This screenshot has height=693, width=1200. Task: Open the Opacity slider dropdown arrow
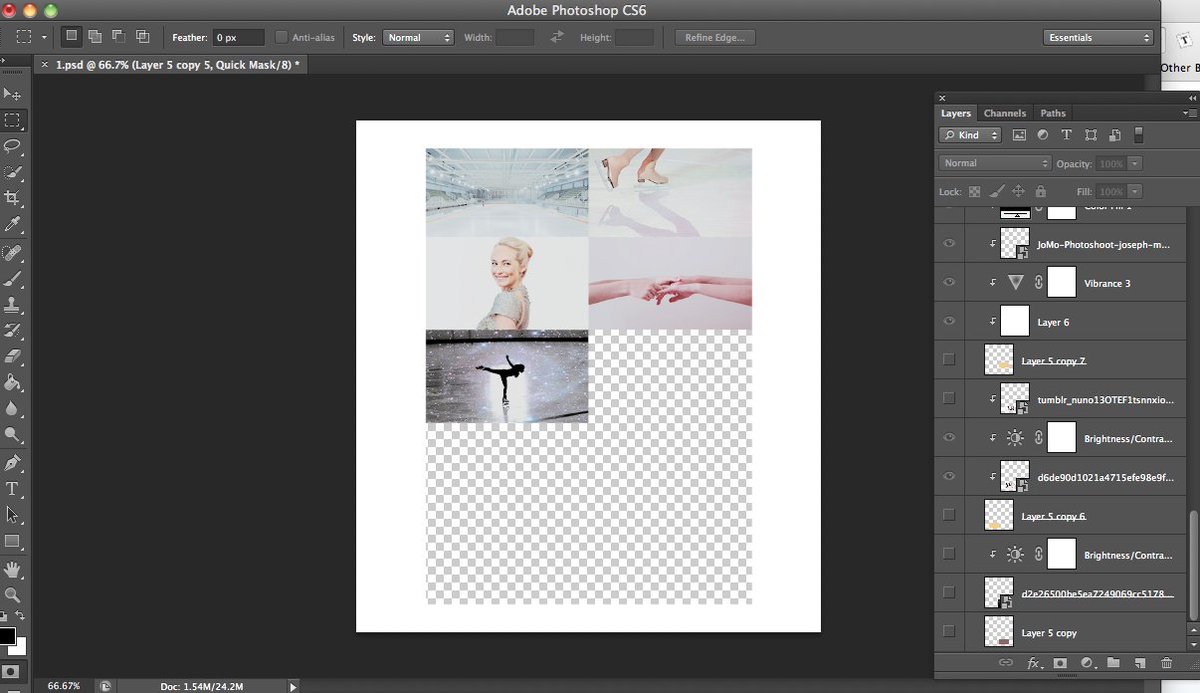[x=1136, y=163]
